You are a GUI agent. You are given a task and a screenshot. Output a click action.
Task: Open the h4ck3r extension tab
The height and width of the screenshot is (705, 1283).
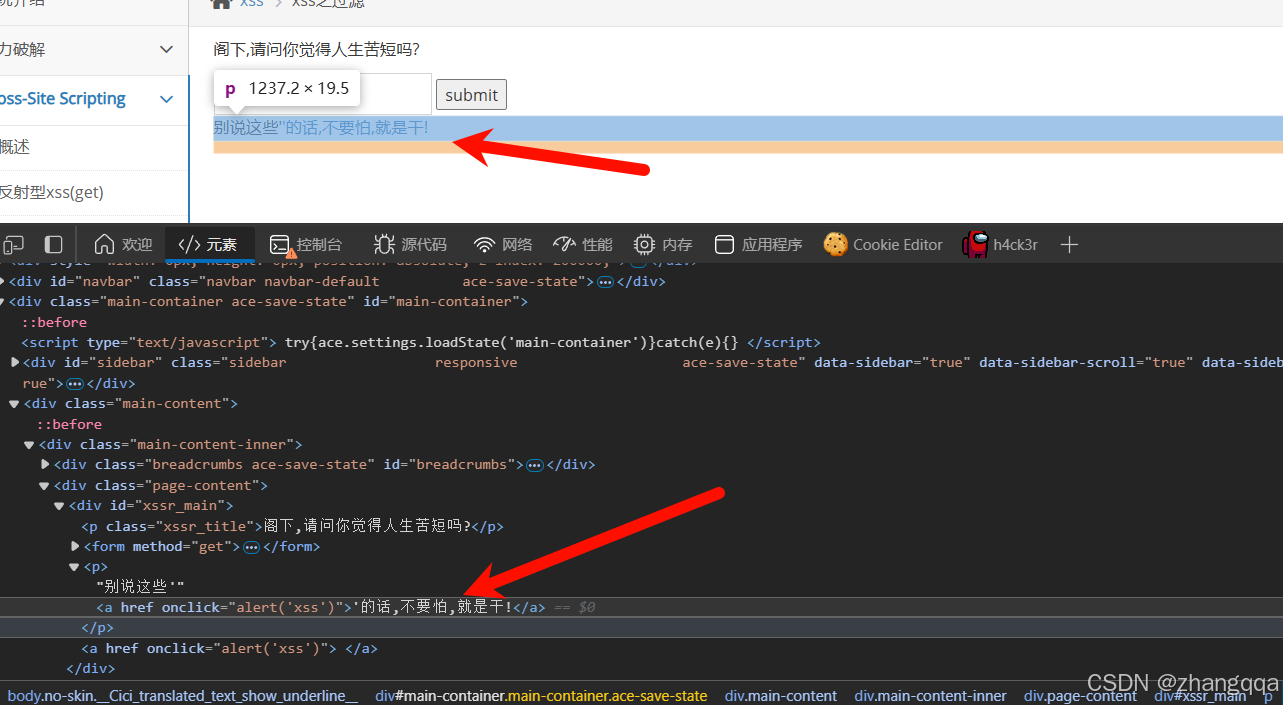click(1000, 245)
